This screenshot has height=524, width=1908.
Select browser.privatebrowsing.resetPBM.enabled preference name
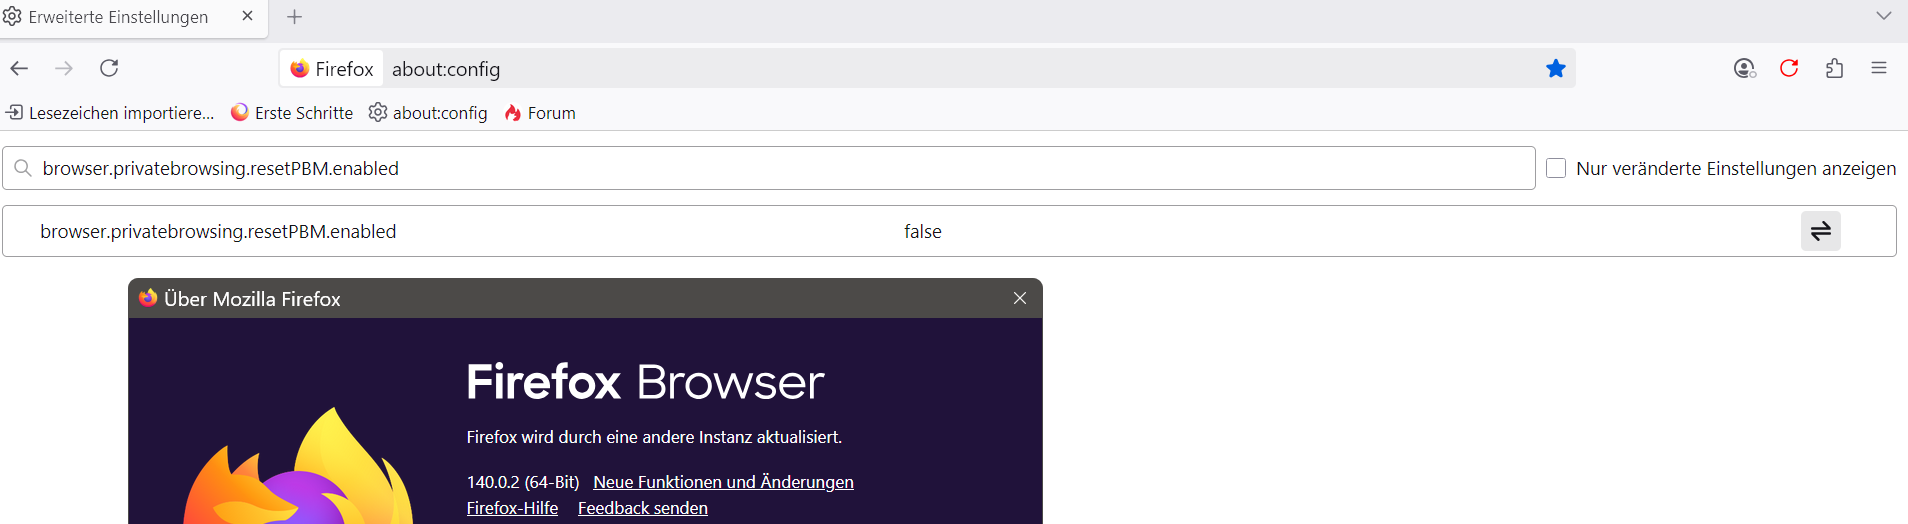click(x=218, y=231)
